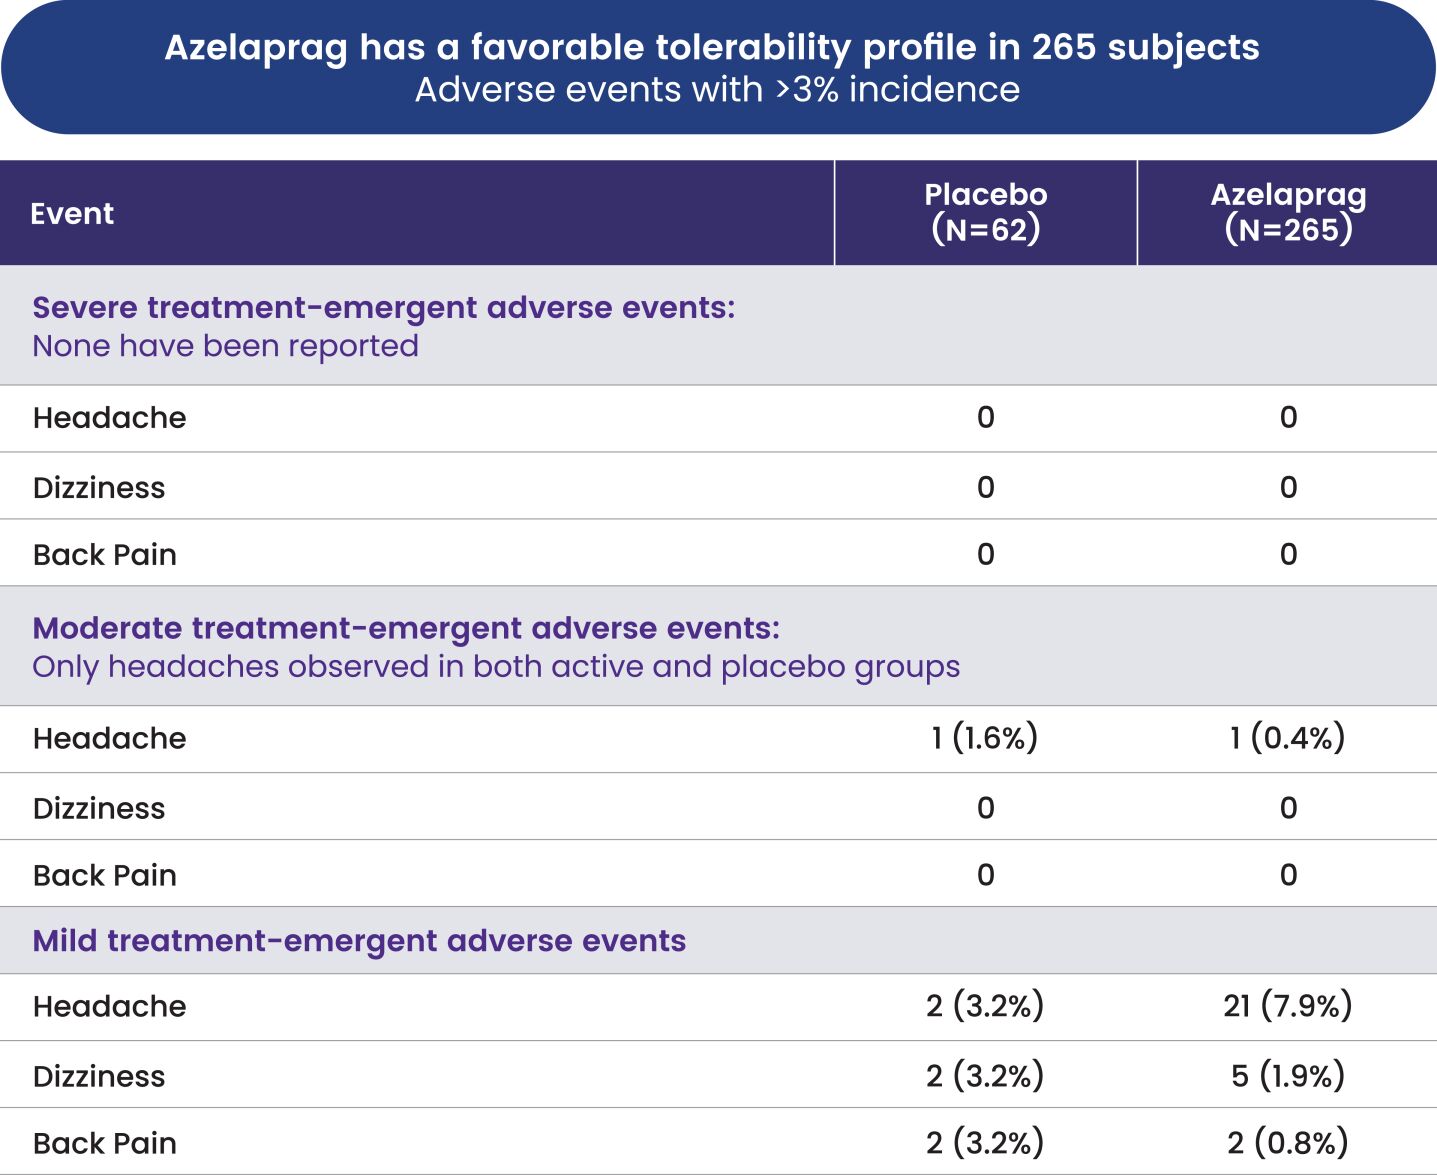Select the Headache label in the Mild section

pyautogui.click(x=109, y=1006)
